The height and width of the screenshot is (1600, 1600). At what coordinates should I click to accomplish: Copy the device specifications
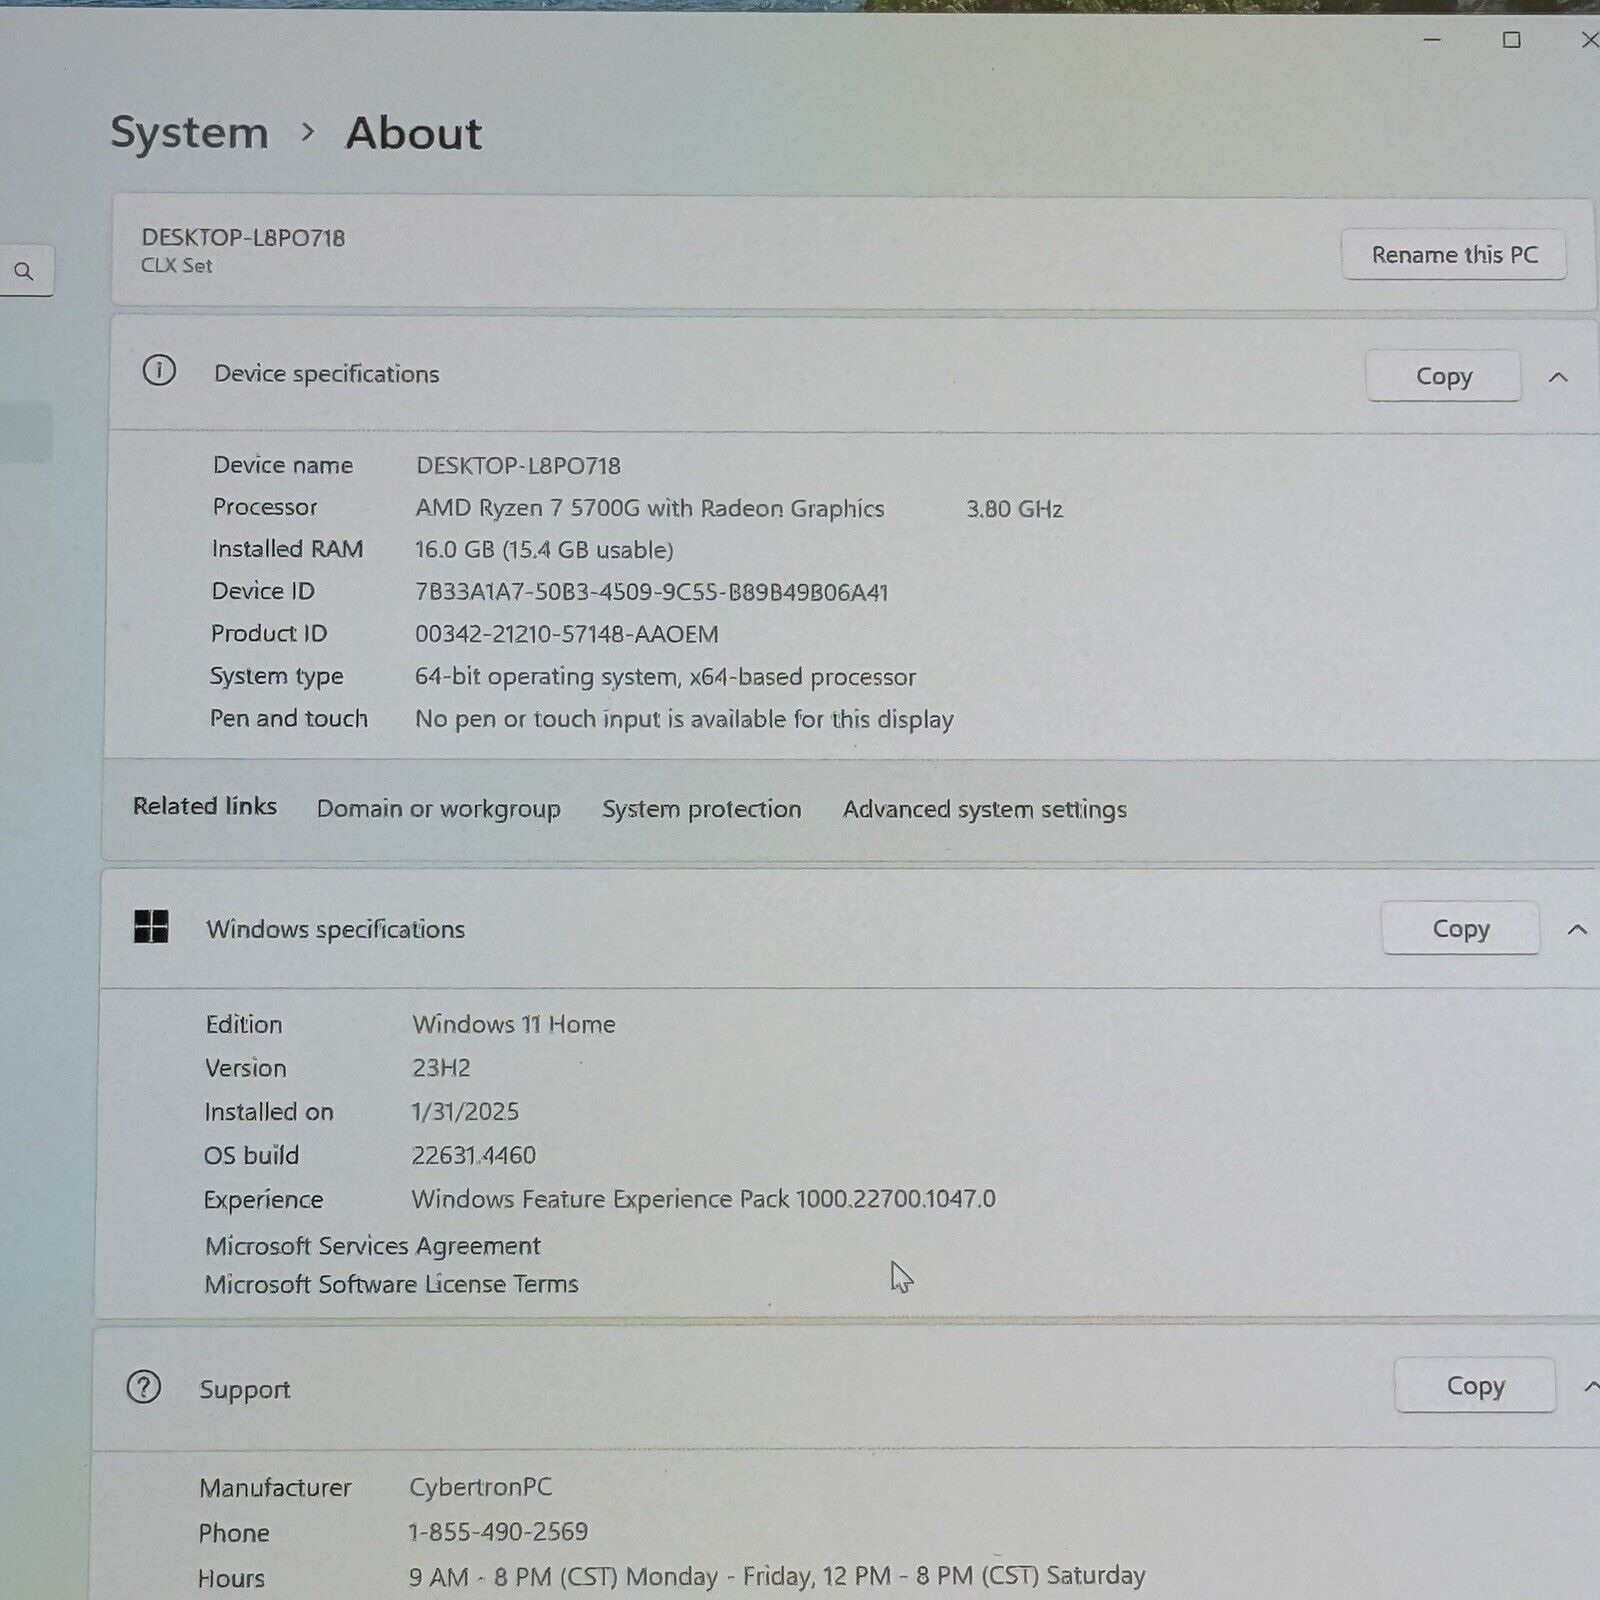(x=1443, y=376)
